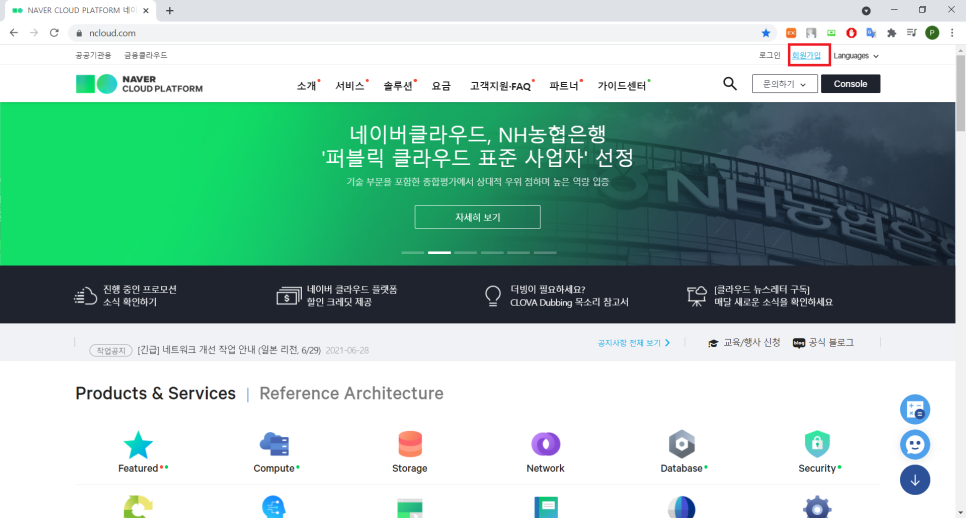The width and height of the screenshot is (966, 518).
Task: Bookmark page with the star icon
Action: tap(766, 33)
